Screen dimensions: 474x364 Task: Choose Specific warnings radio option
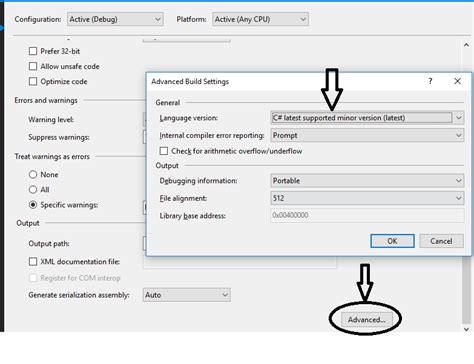33,205
